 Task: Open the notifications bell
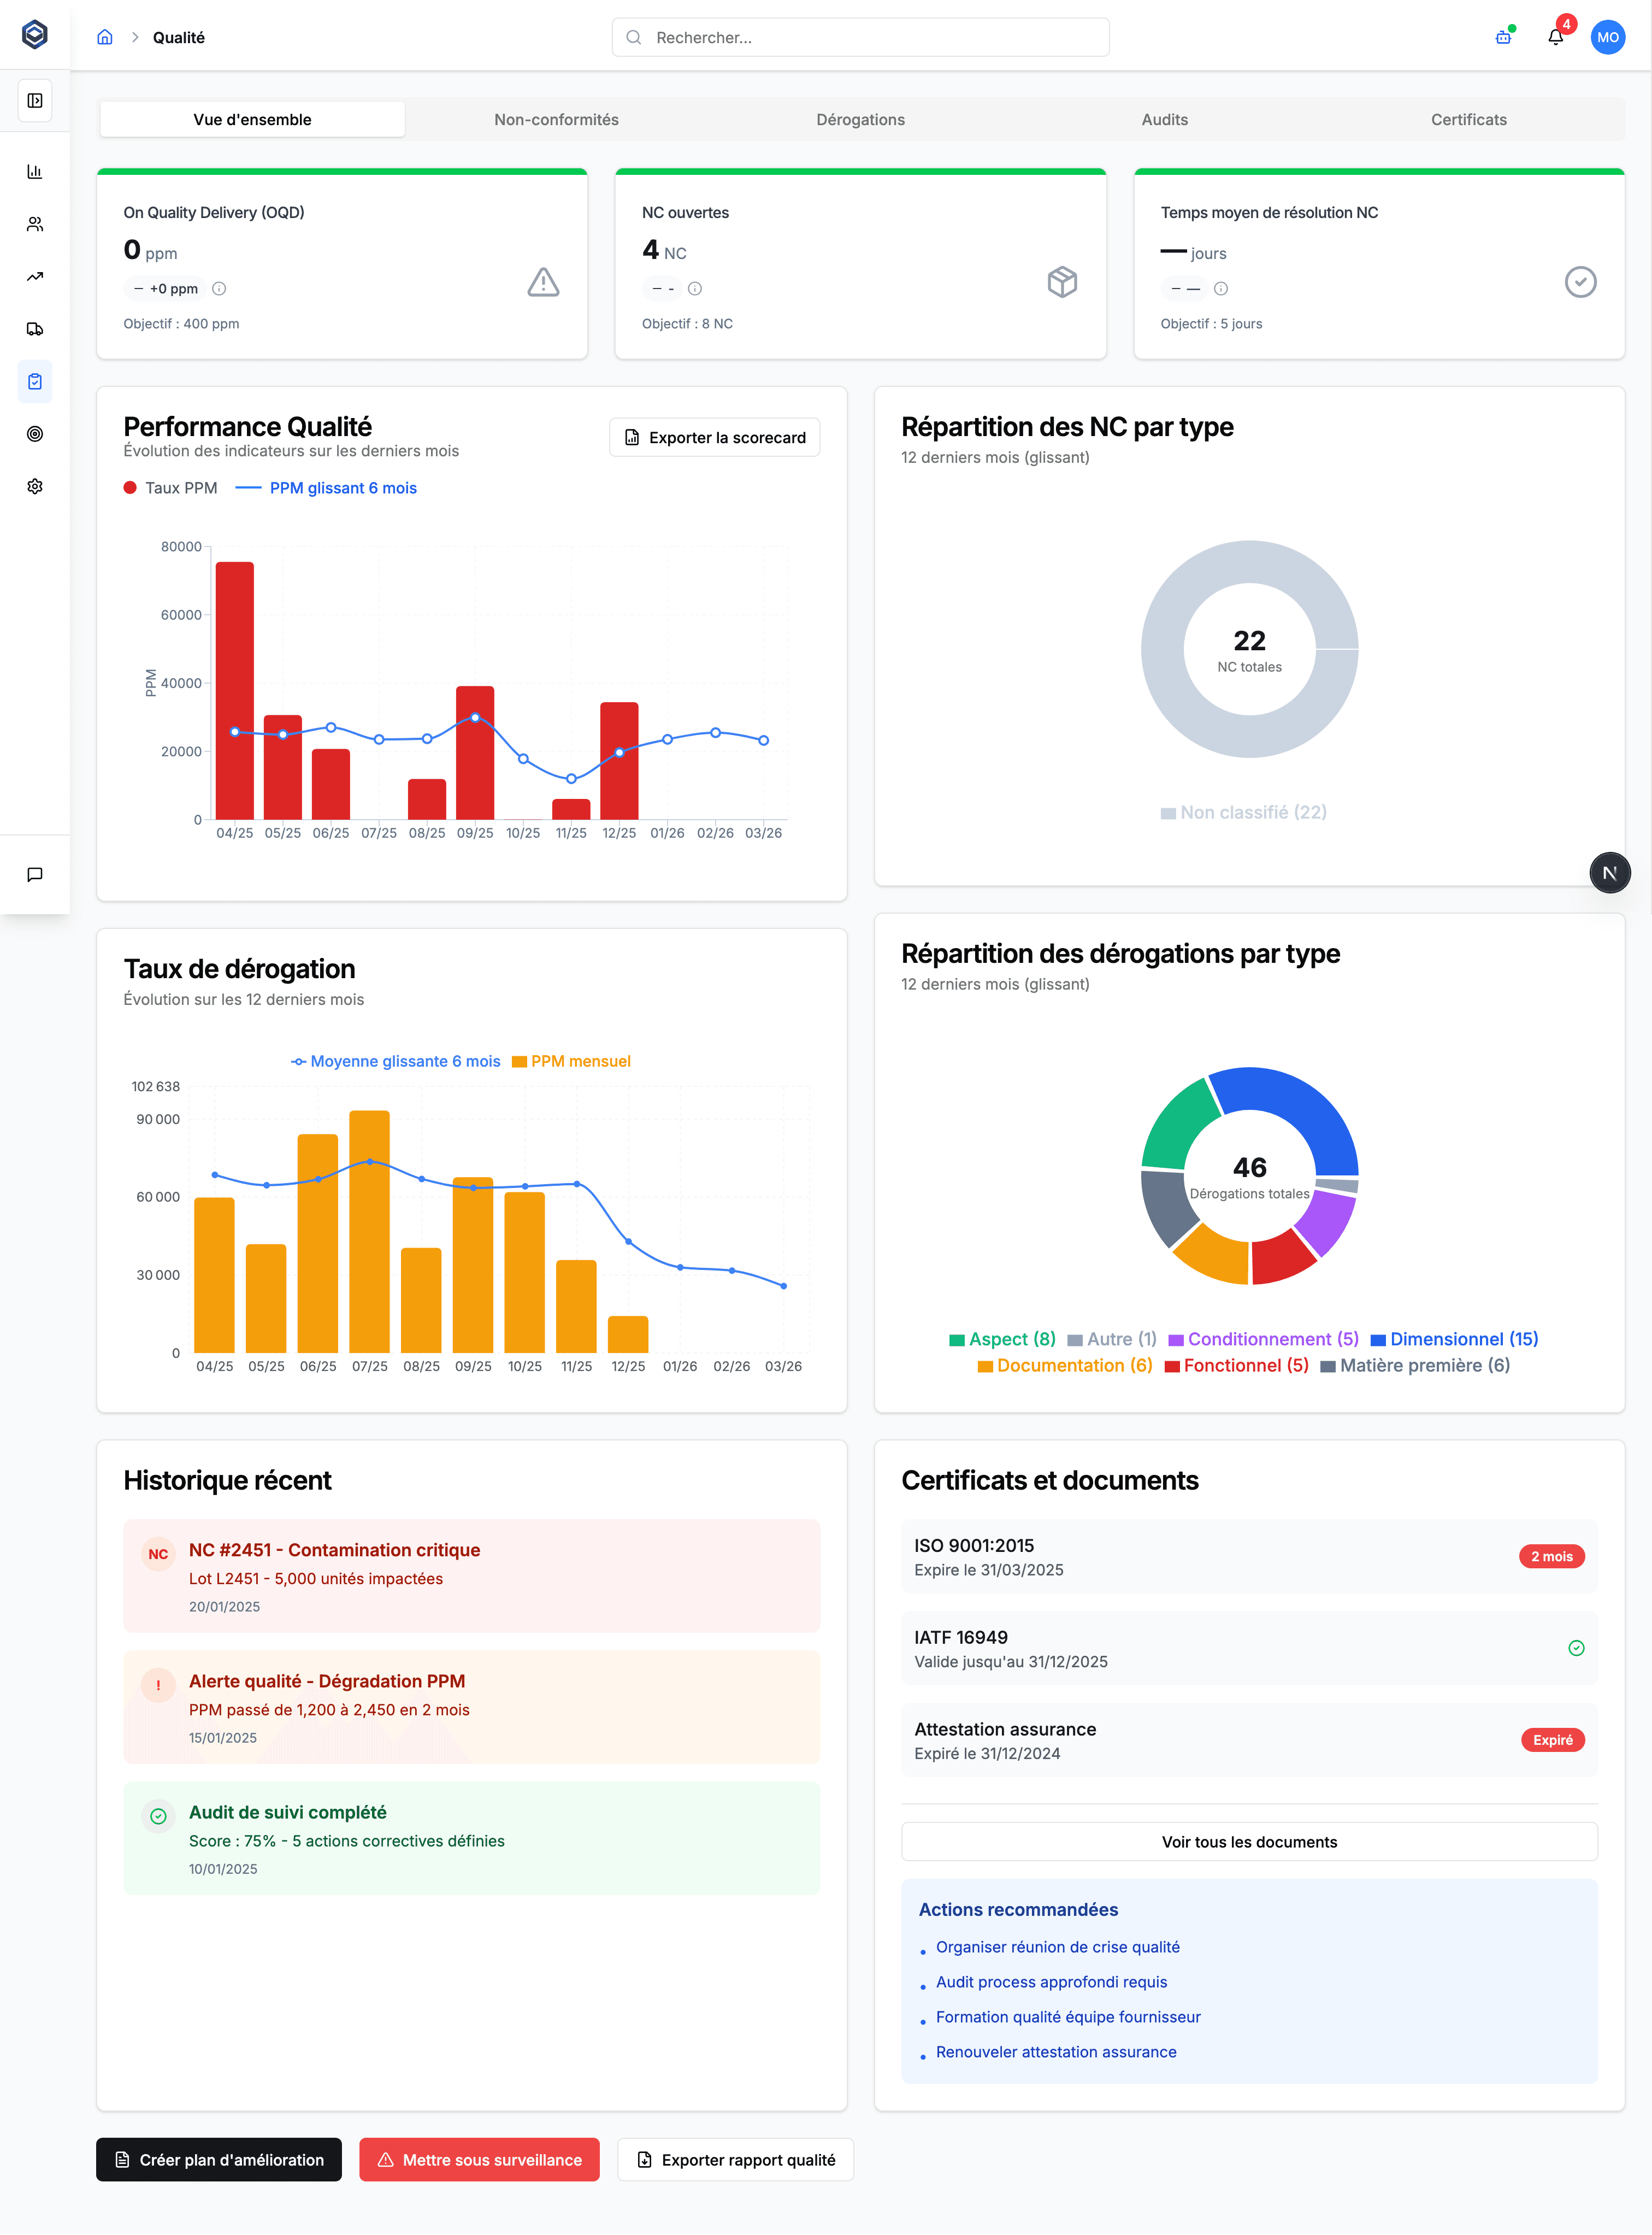point(1555,38)
